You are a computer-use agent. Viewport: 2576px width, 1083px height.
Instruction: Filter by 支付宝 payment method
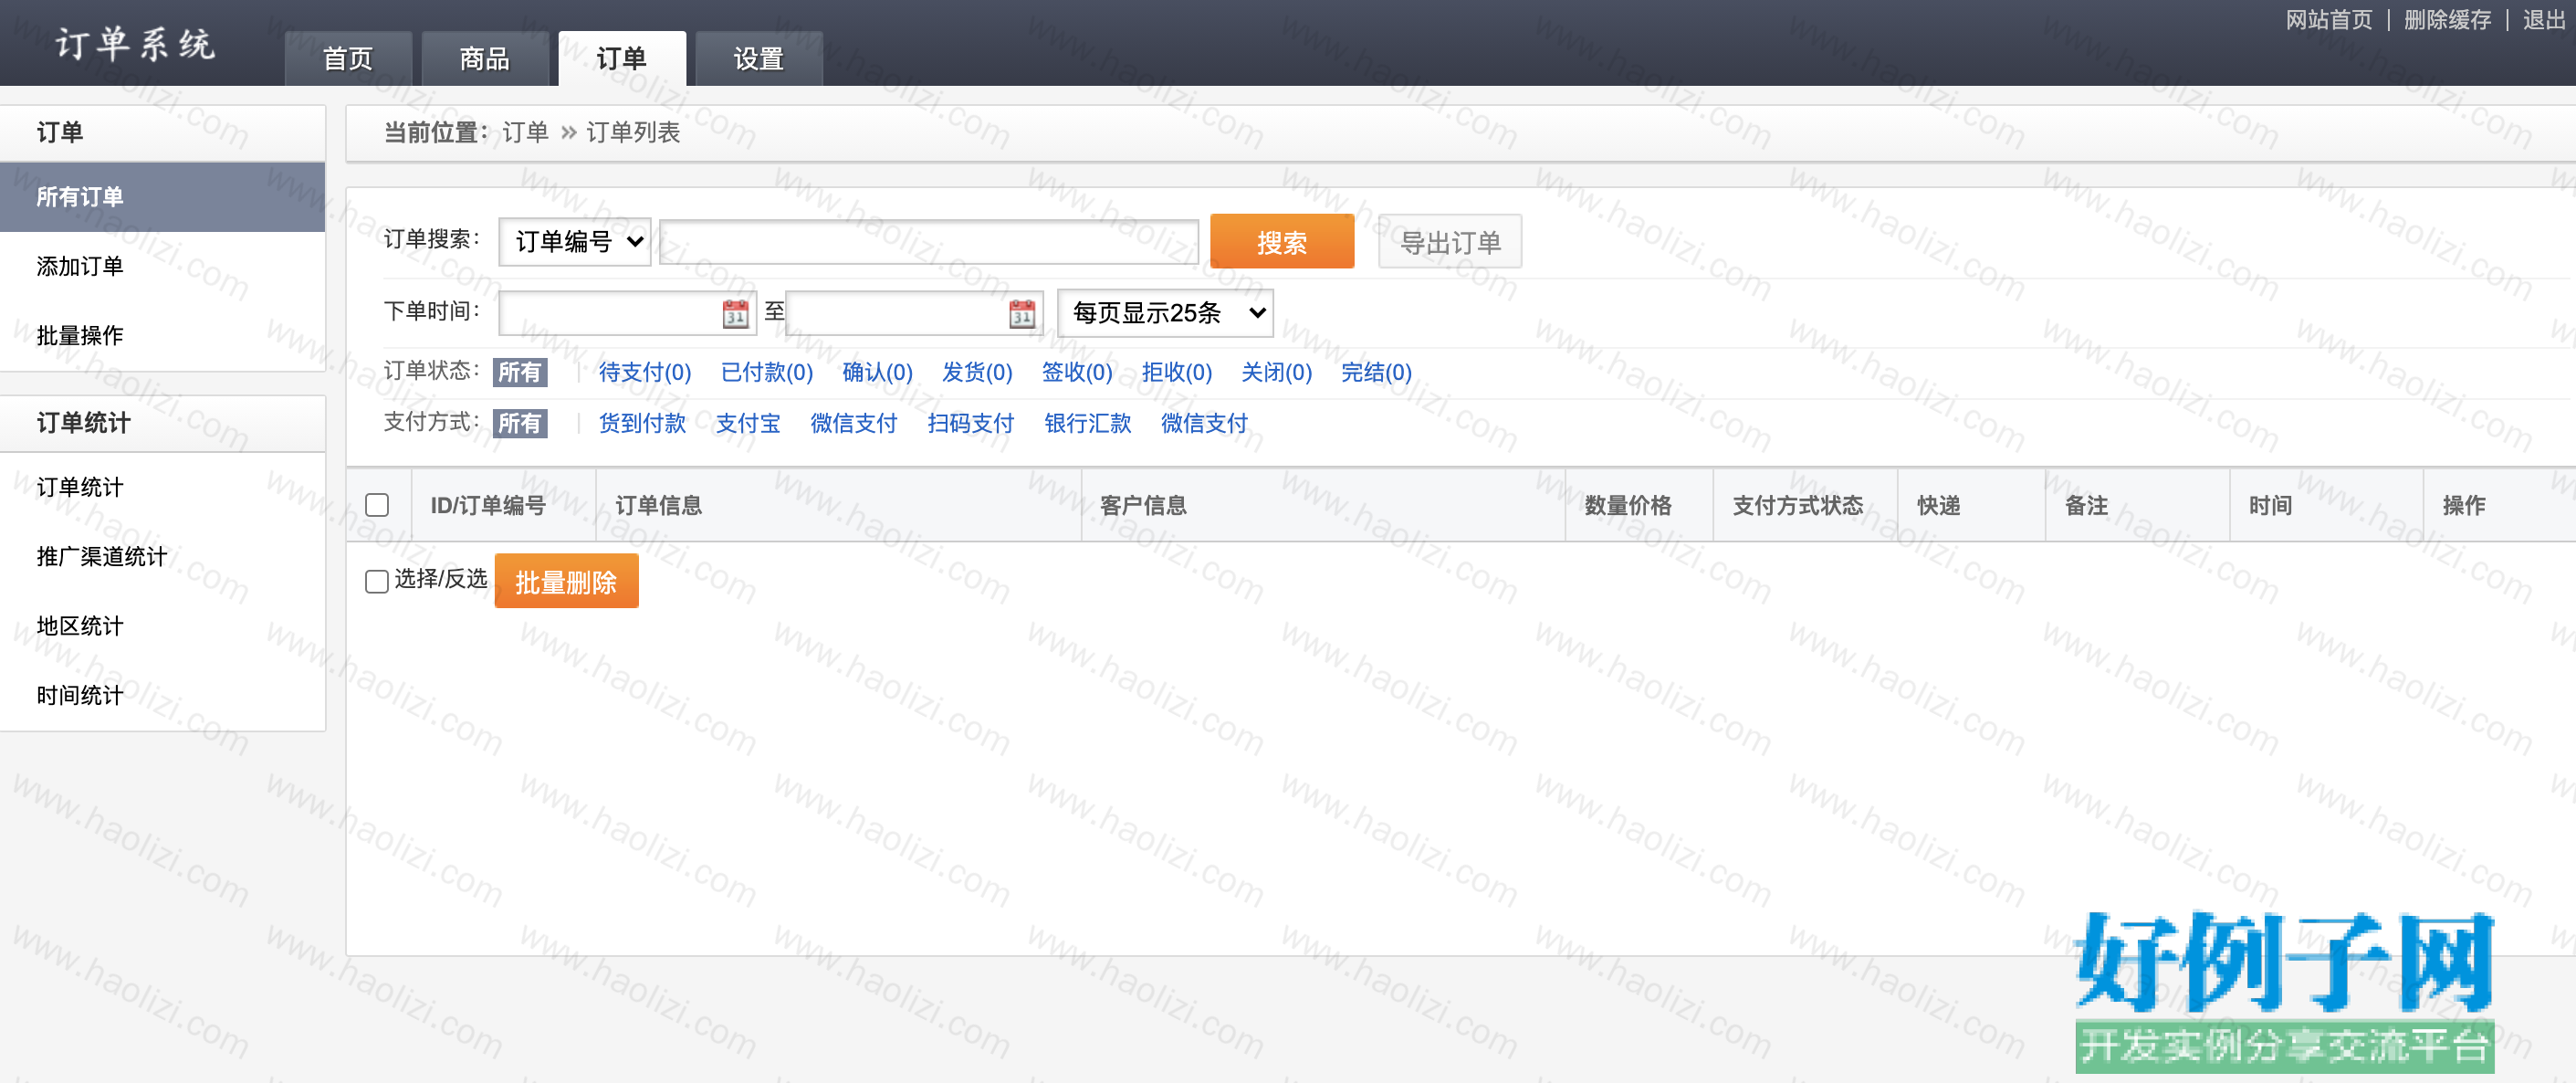click(x=748, y=423)
